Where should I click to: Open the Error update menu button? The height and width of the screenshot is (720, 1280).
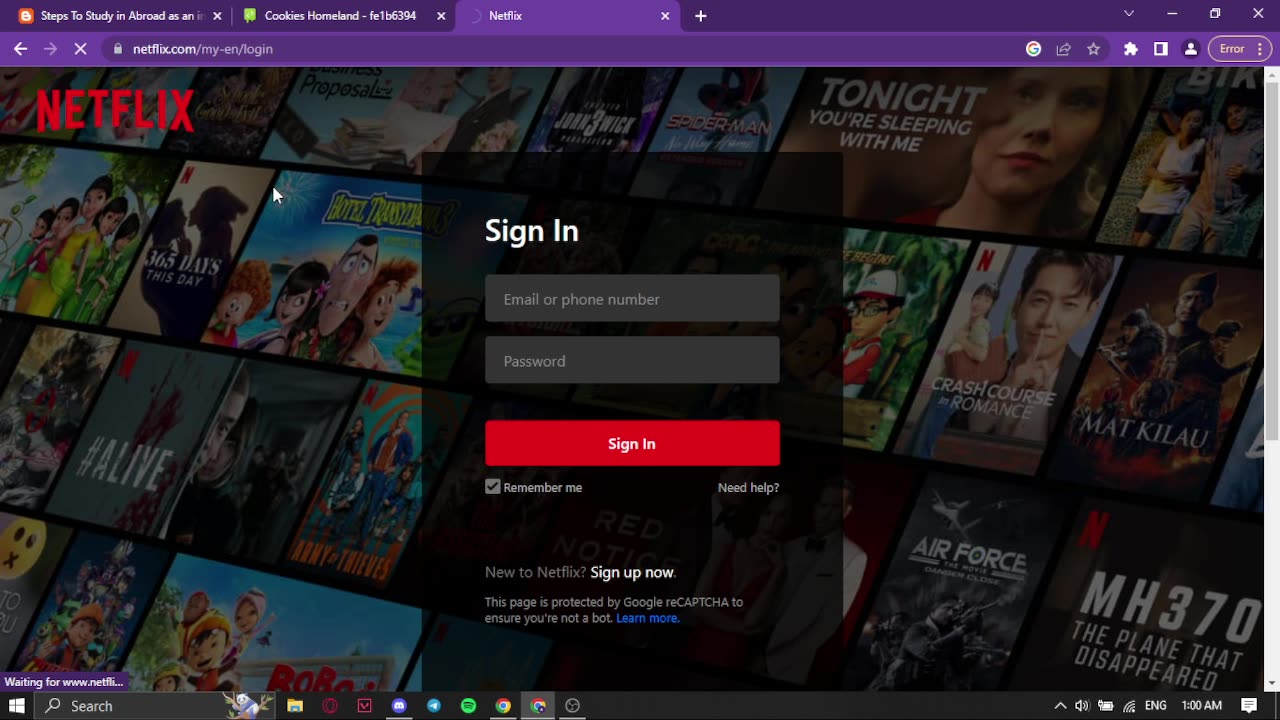pyautogui.click(x=1241, y=48)
